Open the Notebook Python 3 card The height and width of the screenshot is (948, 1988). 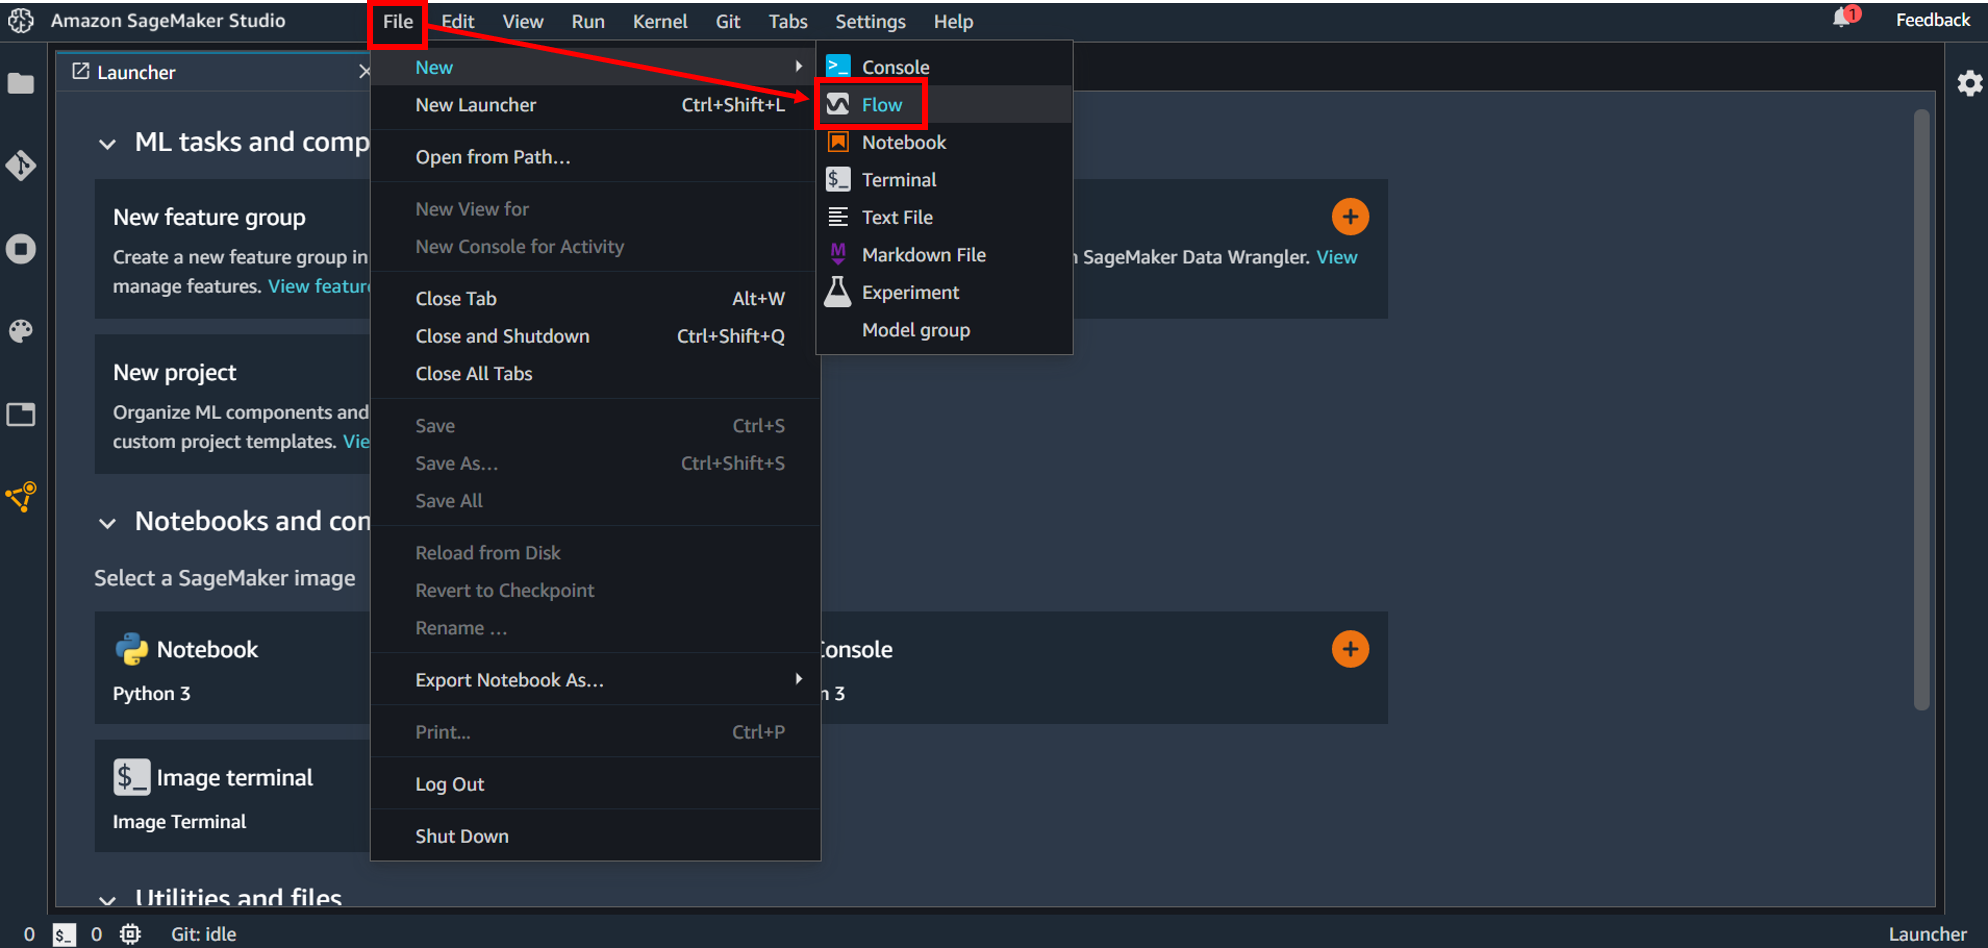[x=233, y=668]
